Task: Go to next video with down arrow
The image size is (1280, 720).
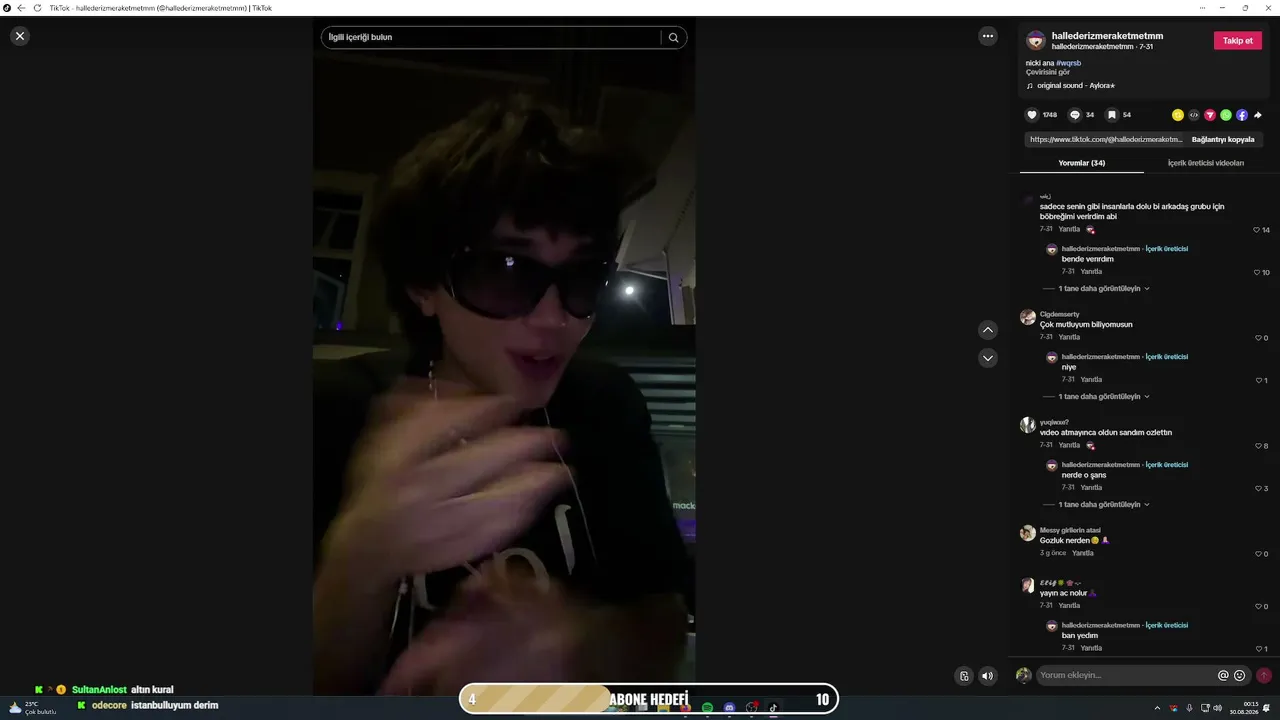Action: coord(988,358)
